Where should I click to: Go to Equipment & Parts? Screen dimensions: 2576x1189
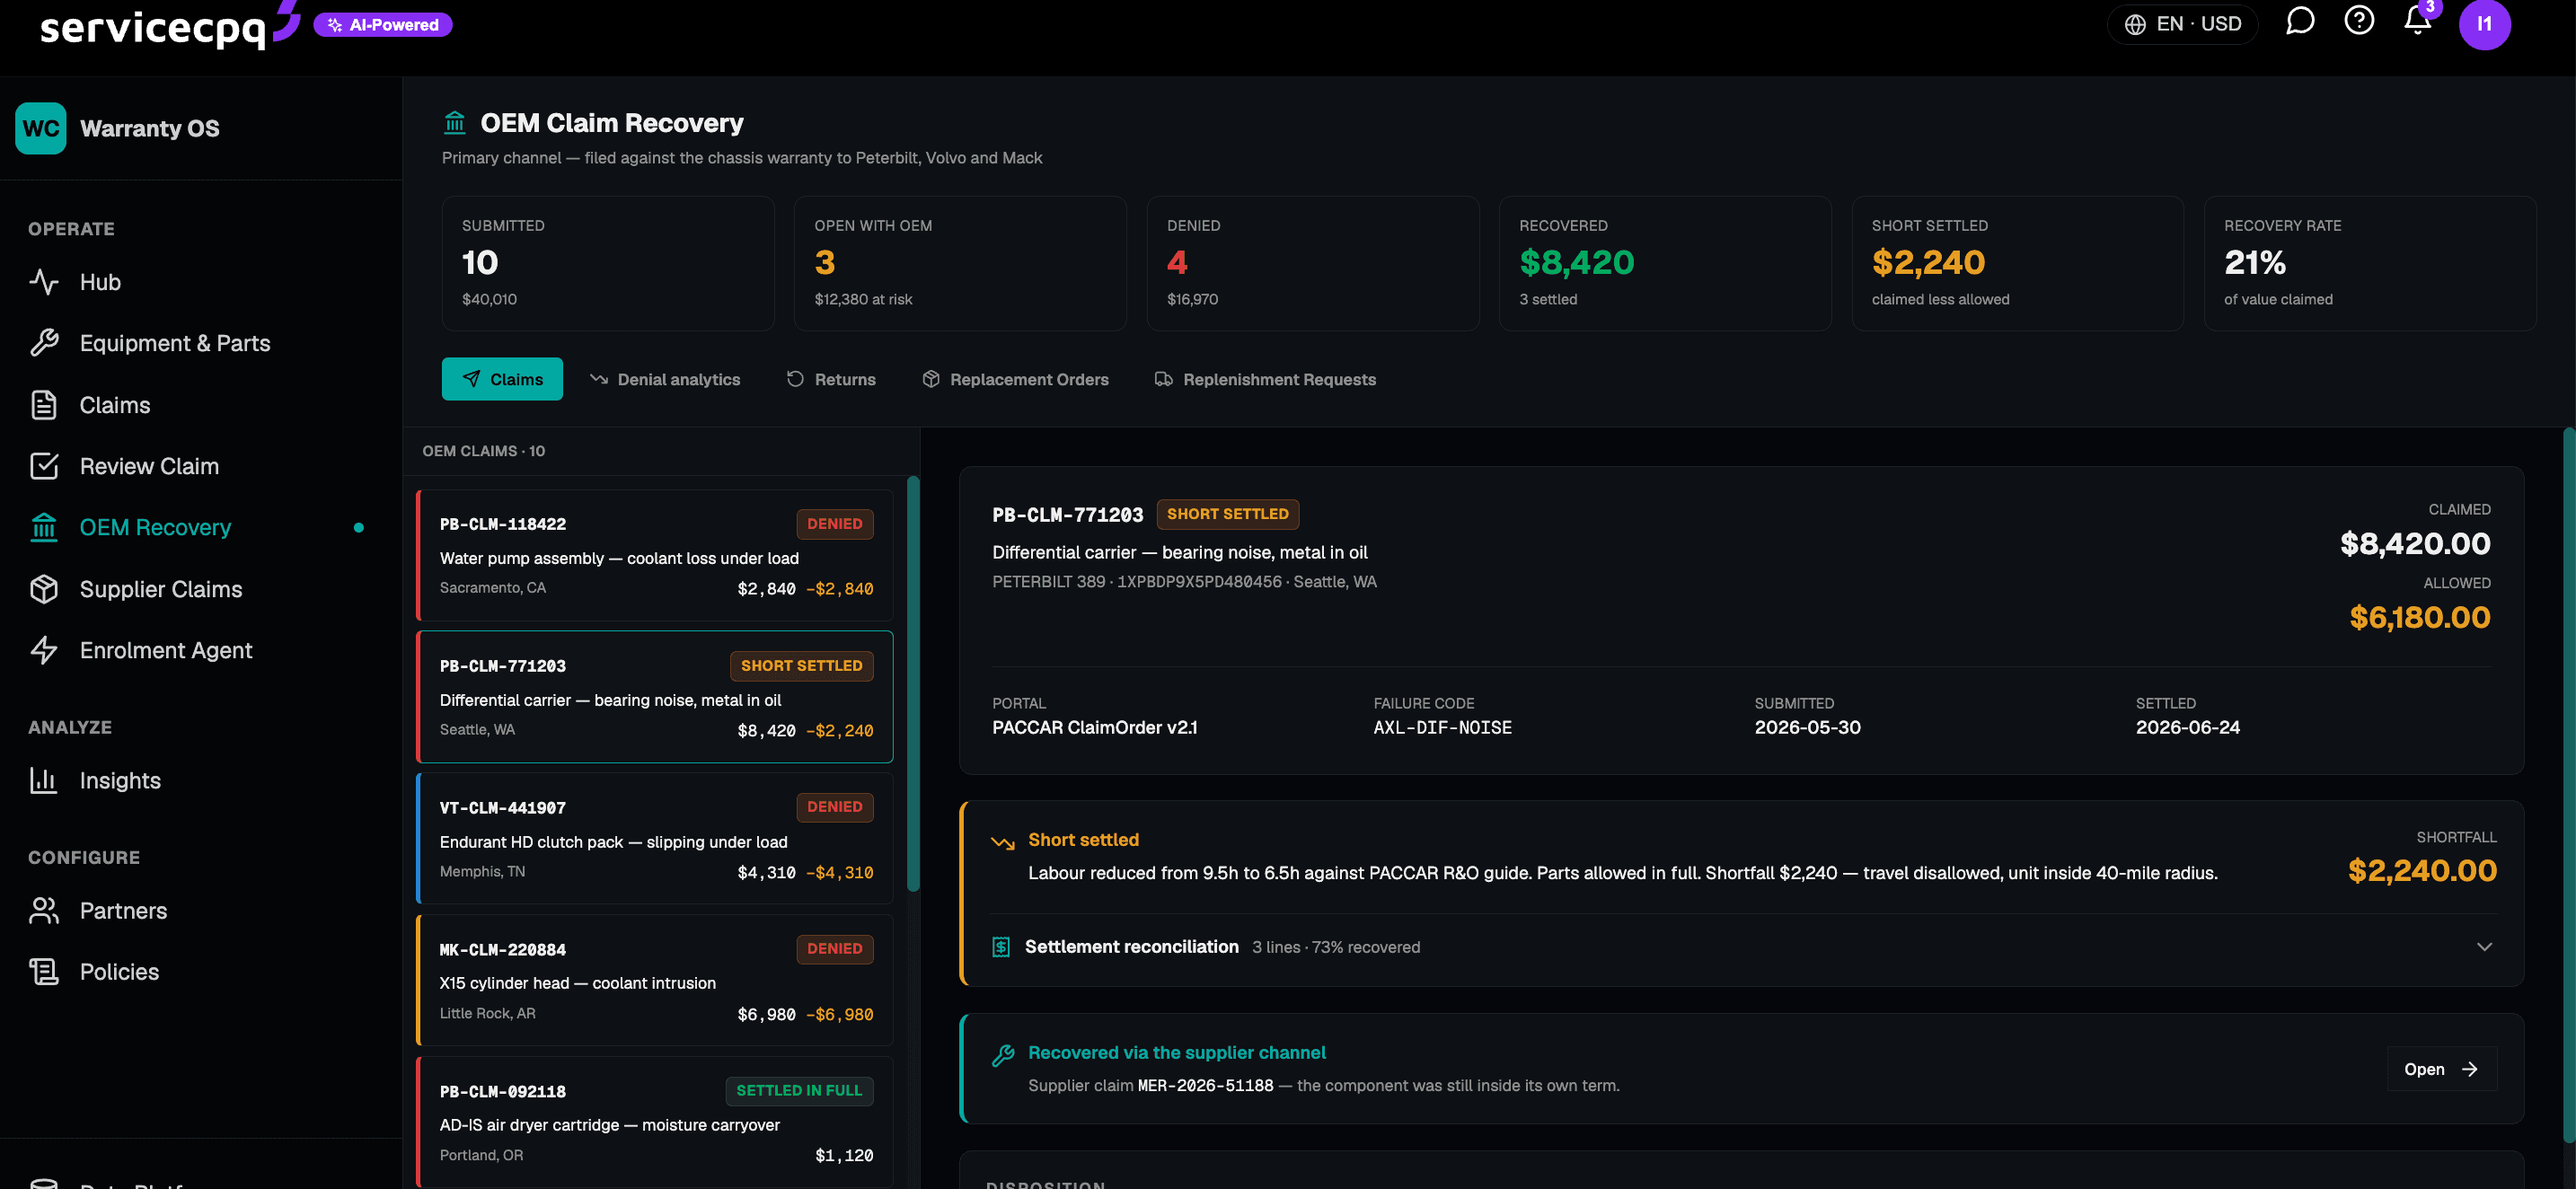click(x=200, y=343)
